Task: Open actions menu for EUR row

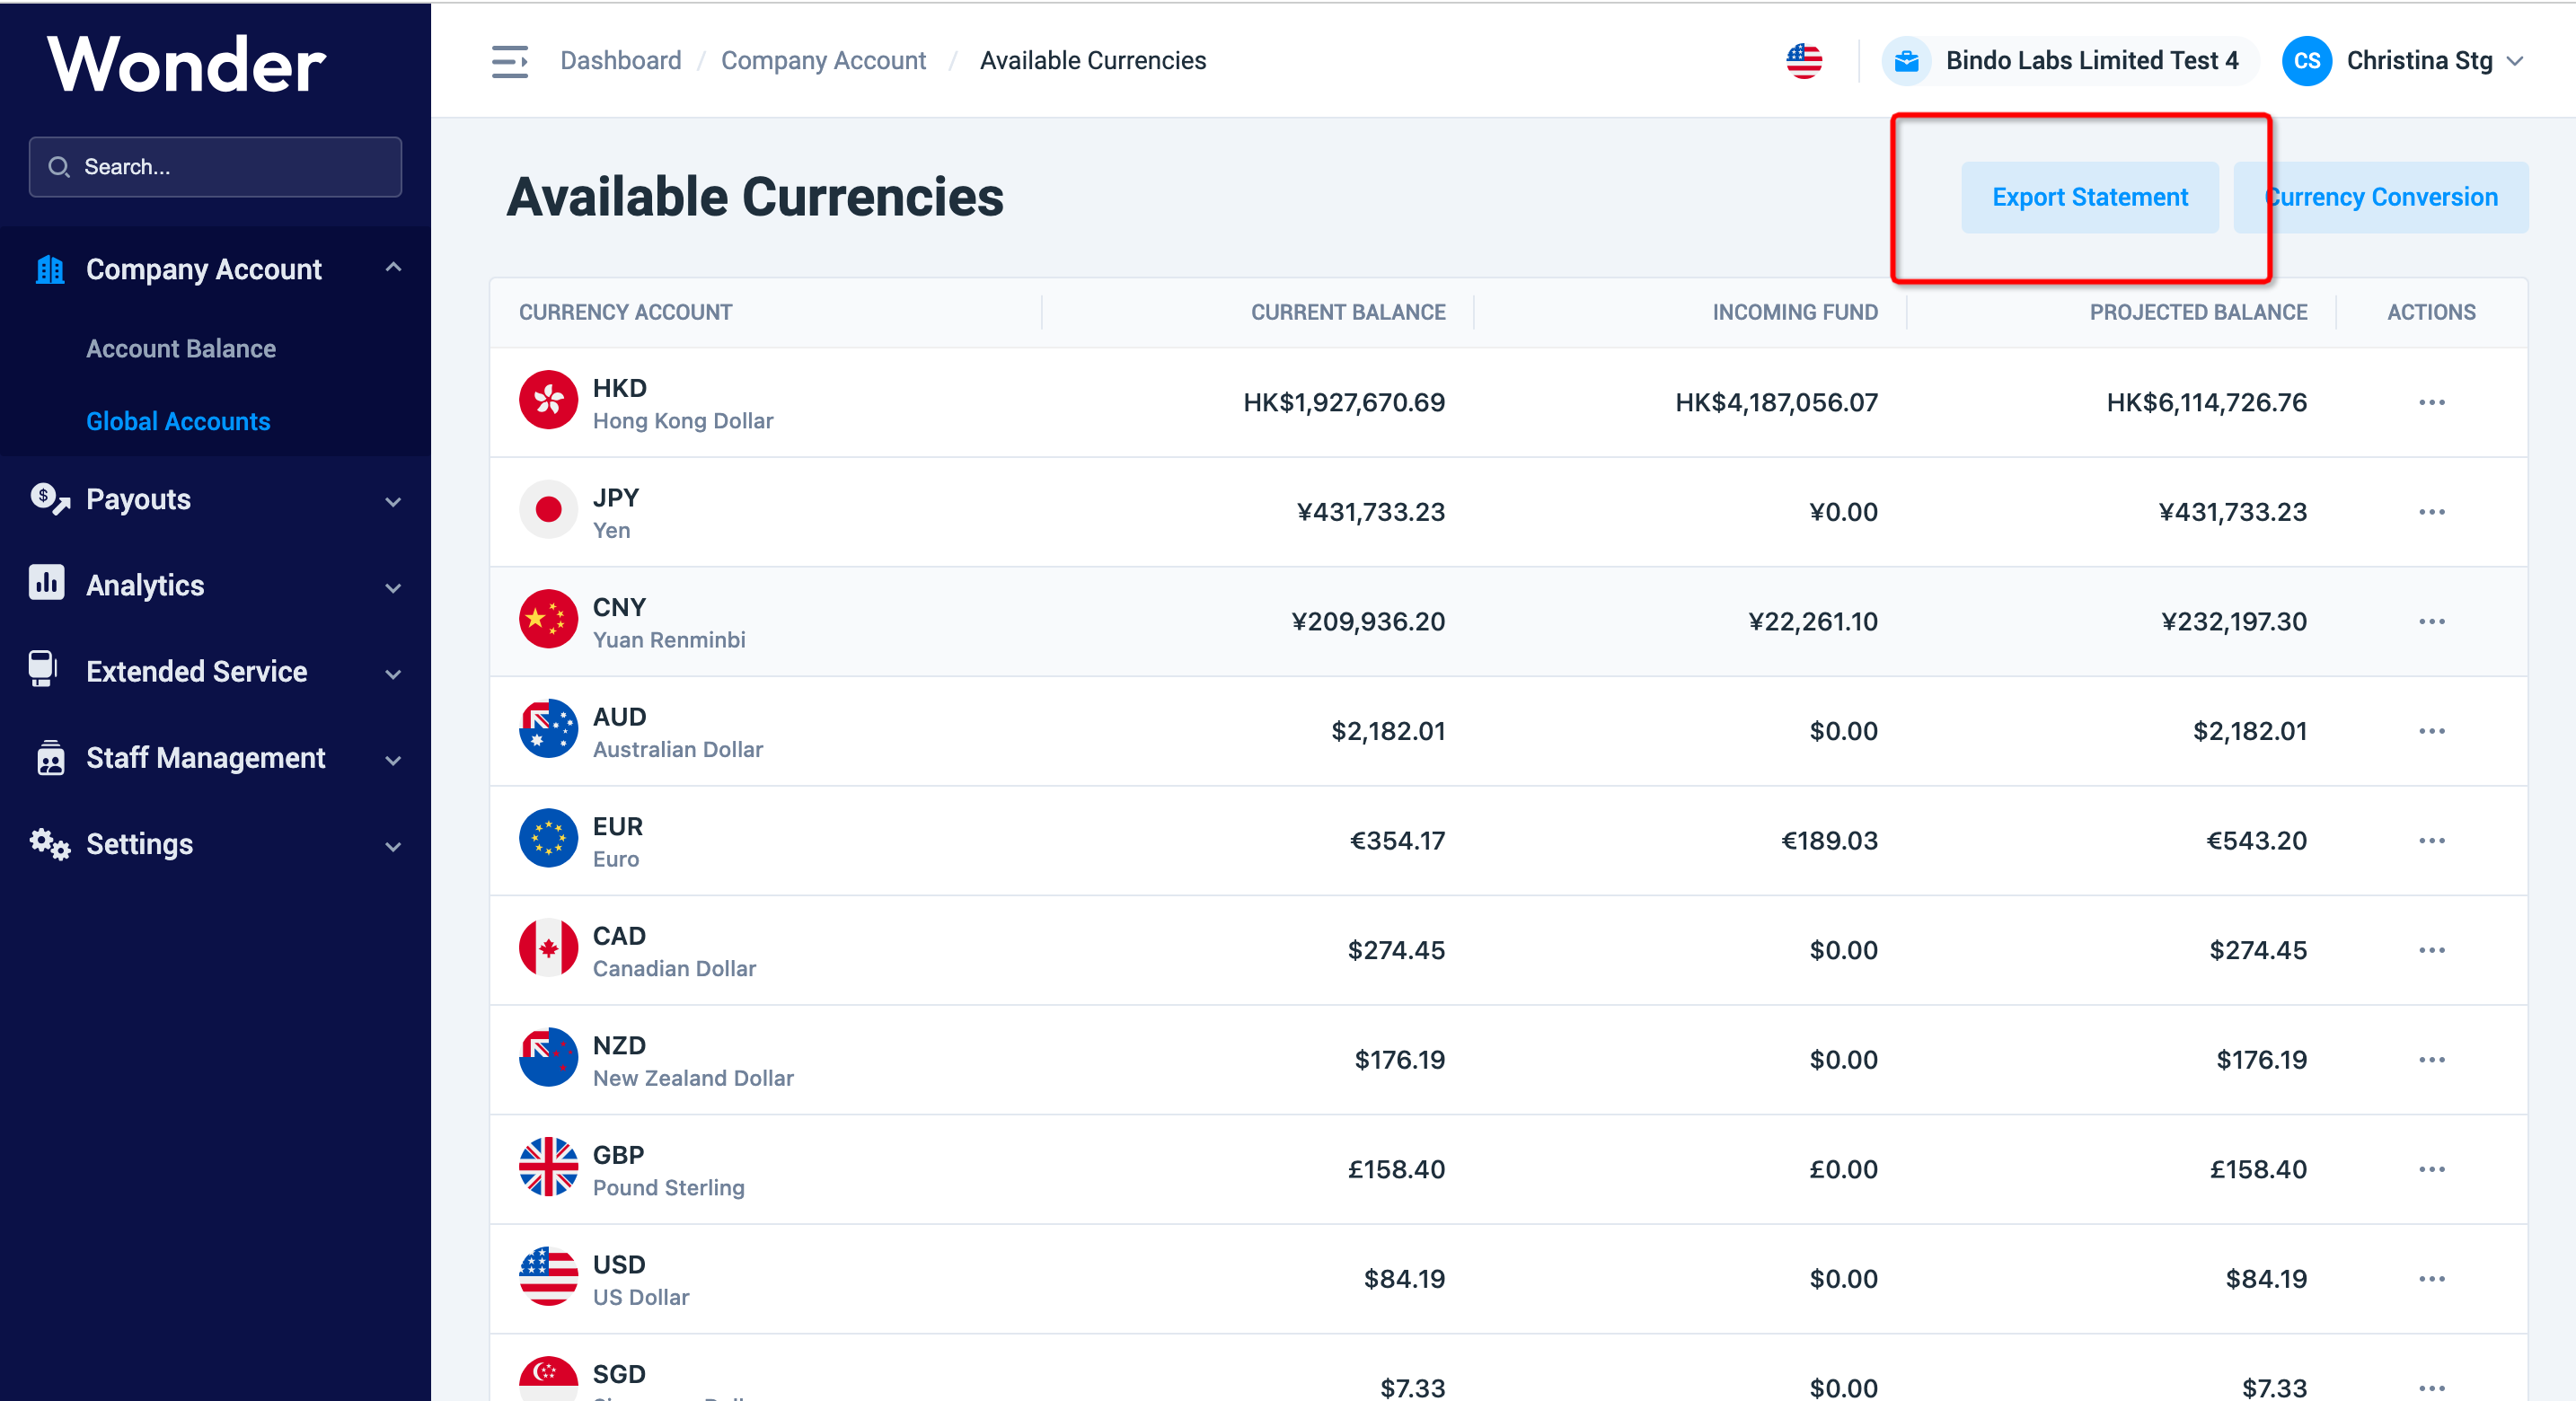Action: point(2431,840)
